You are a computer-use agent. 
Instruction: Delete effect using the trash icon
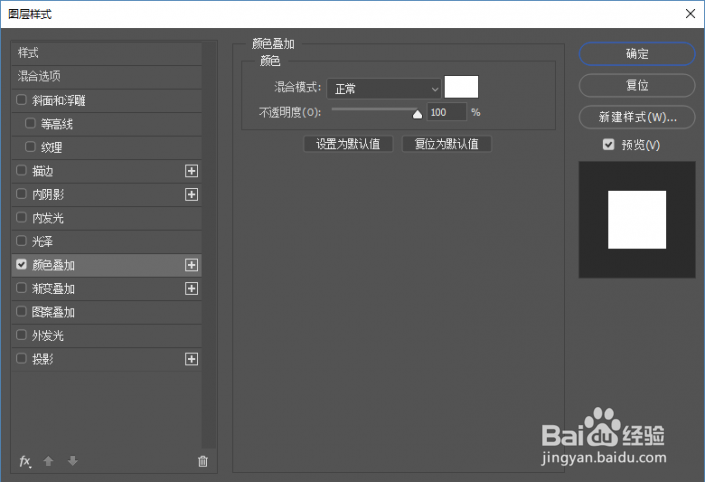pos(203,461)
